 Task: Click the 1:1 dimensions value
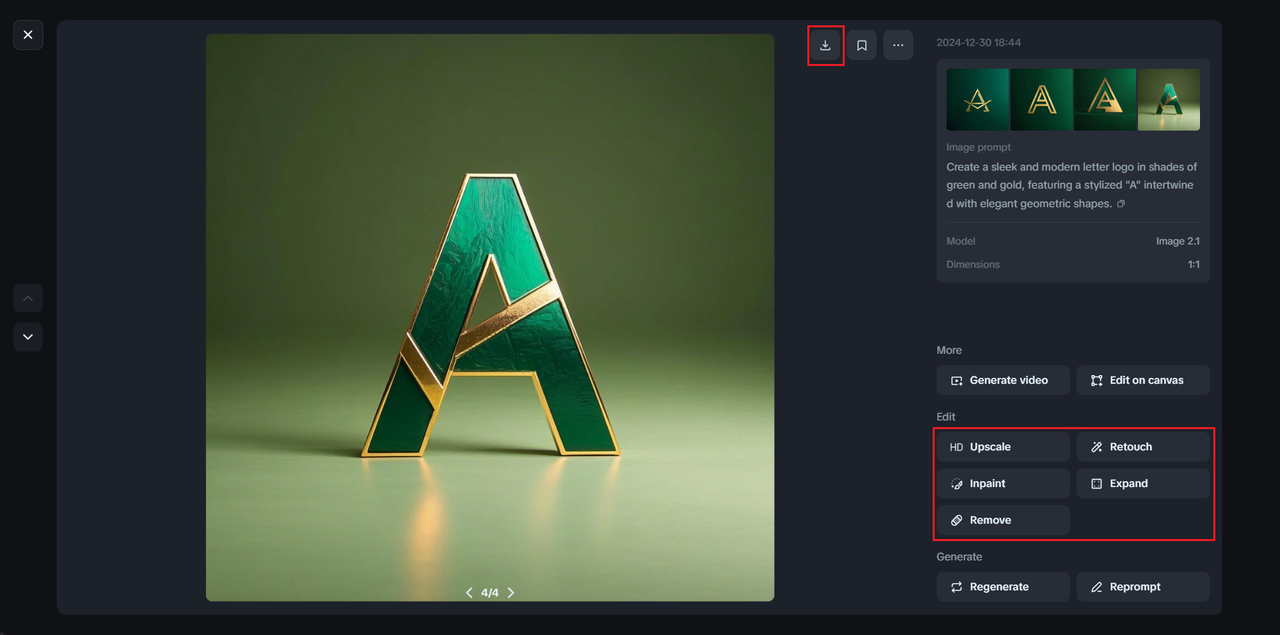tap(1194, 265)
